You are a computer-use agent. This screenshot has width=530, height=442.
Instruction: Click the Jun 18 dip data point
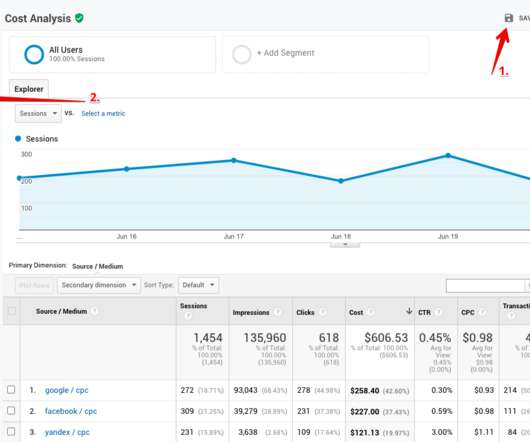tap(341, 181)
